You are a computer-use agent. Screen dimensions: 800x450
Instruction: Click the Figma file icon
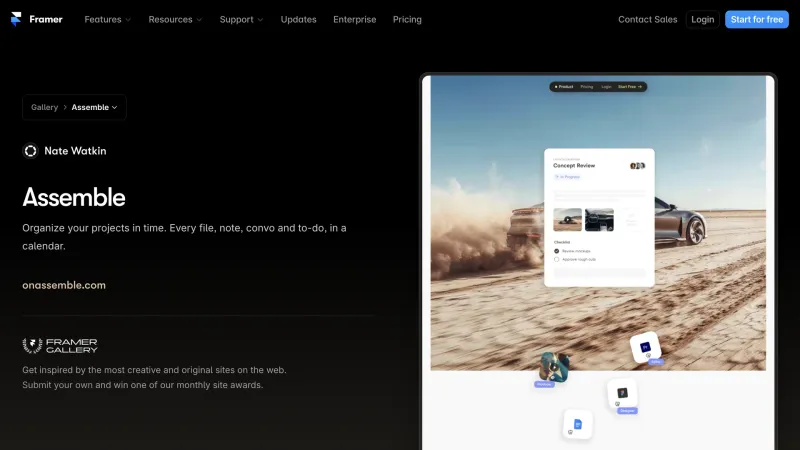click(x=622, y=393)
